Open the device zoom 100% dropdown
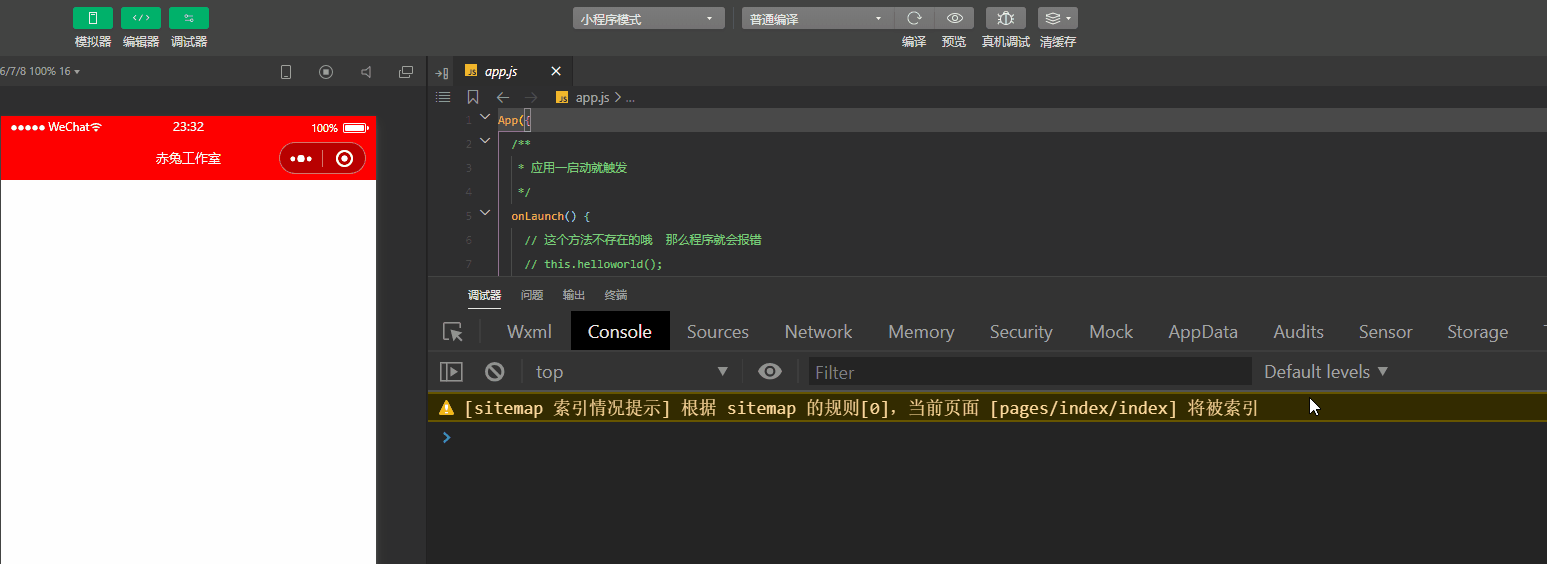Screen dimensions: 1547x564 click(x=40, y=72)
